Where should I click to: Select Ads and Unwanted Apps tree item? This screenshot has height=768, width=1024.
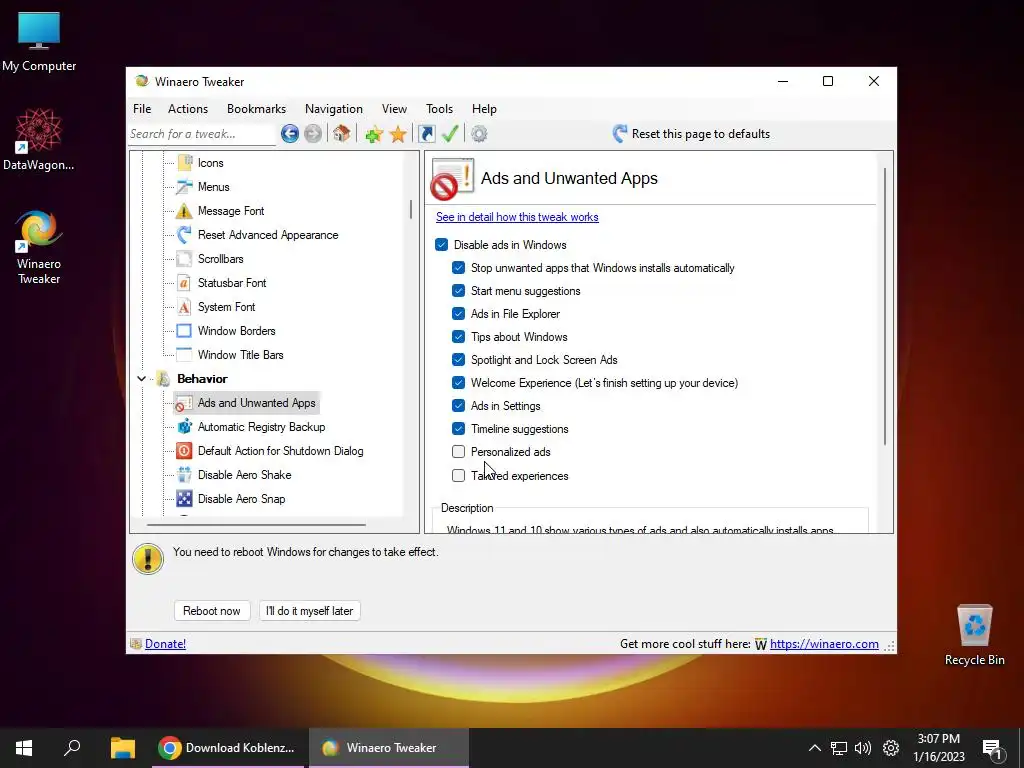246,403
